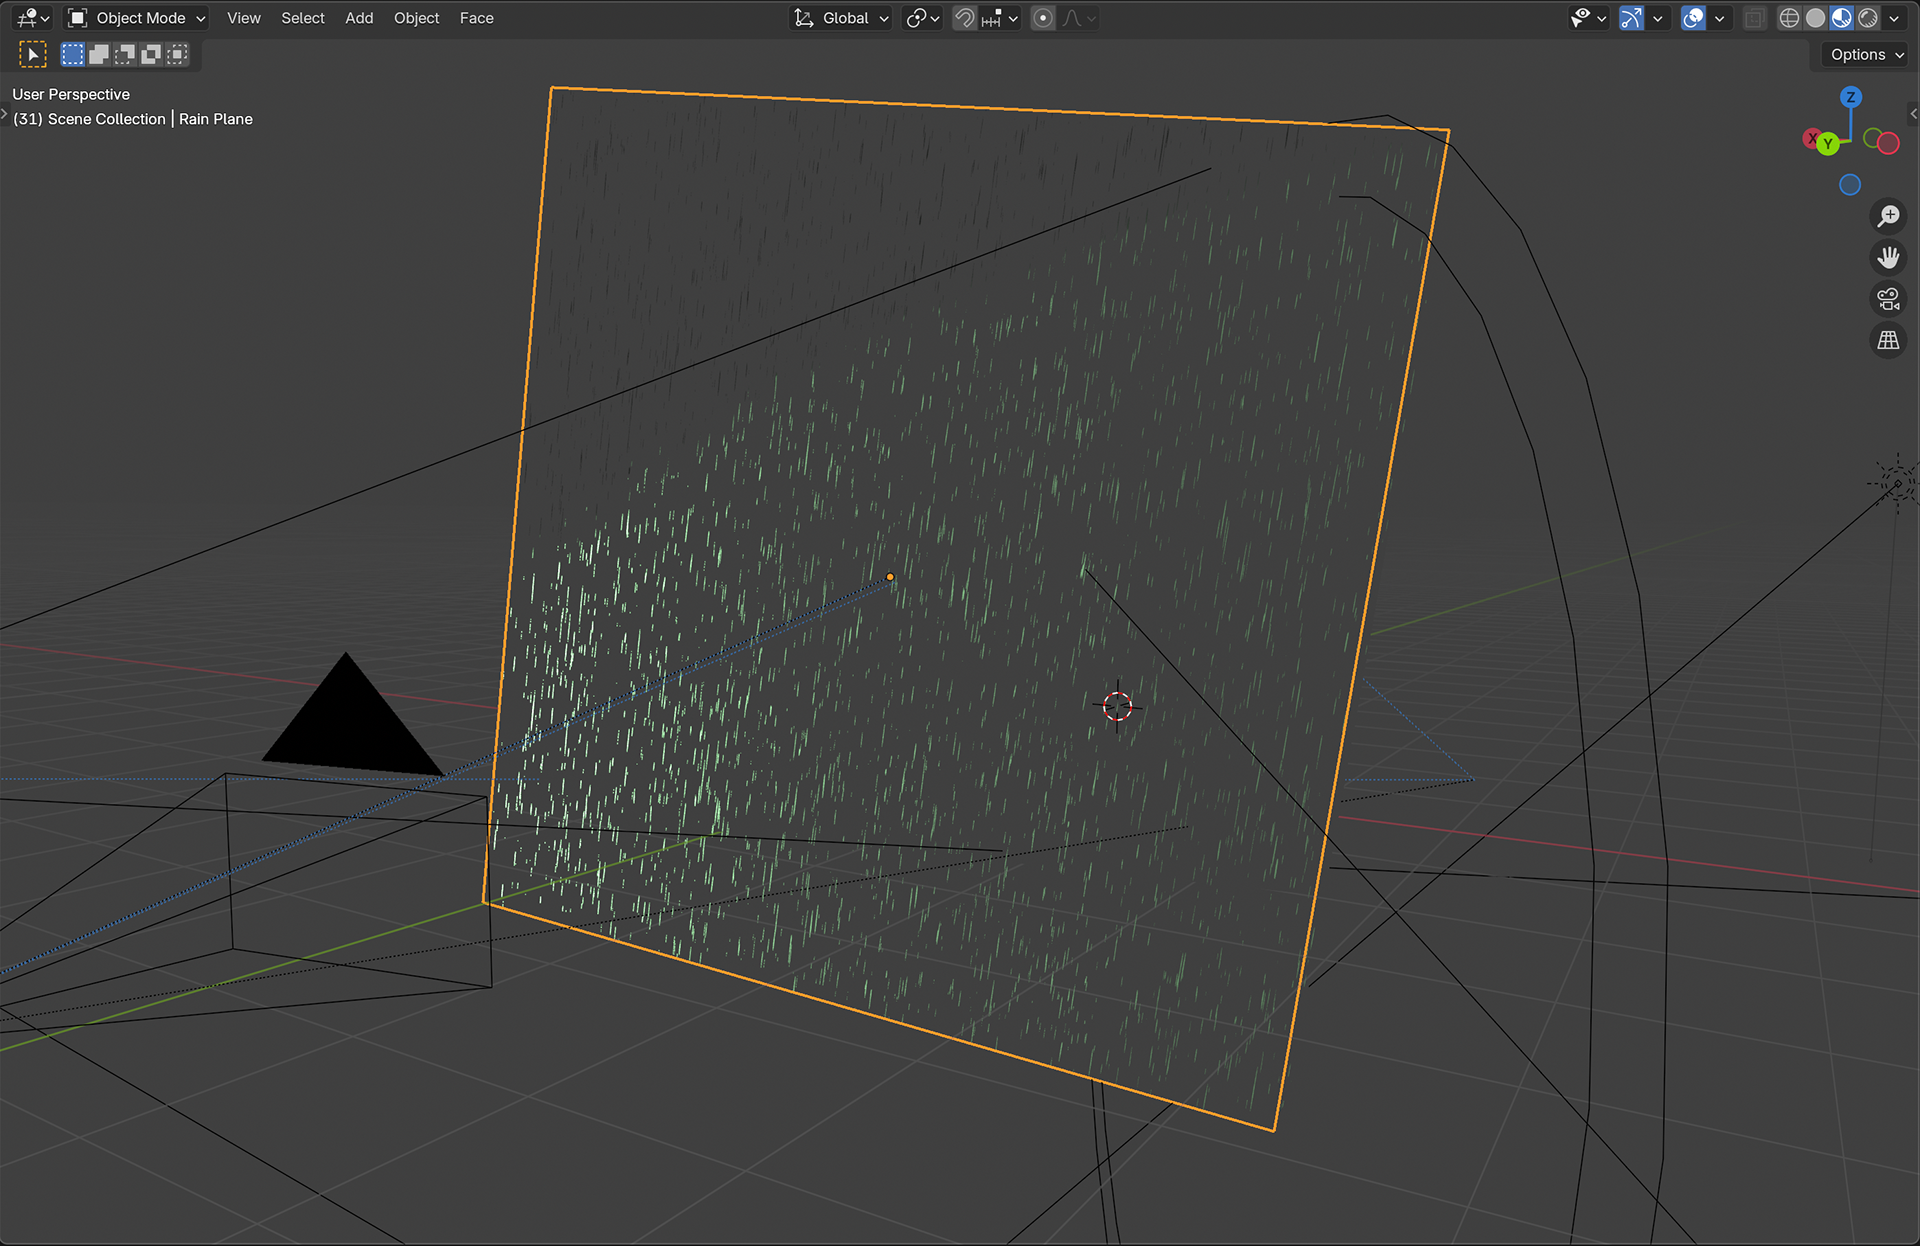Toggle viewport overlays display
The image size is (1920, 1246).
coord(1692,18)
